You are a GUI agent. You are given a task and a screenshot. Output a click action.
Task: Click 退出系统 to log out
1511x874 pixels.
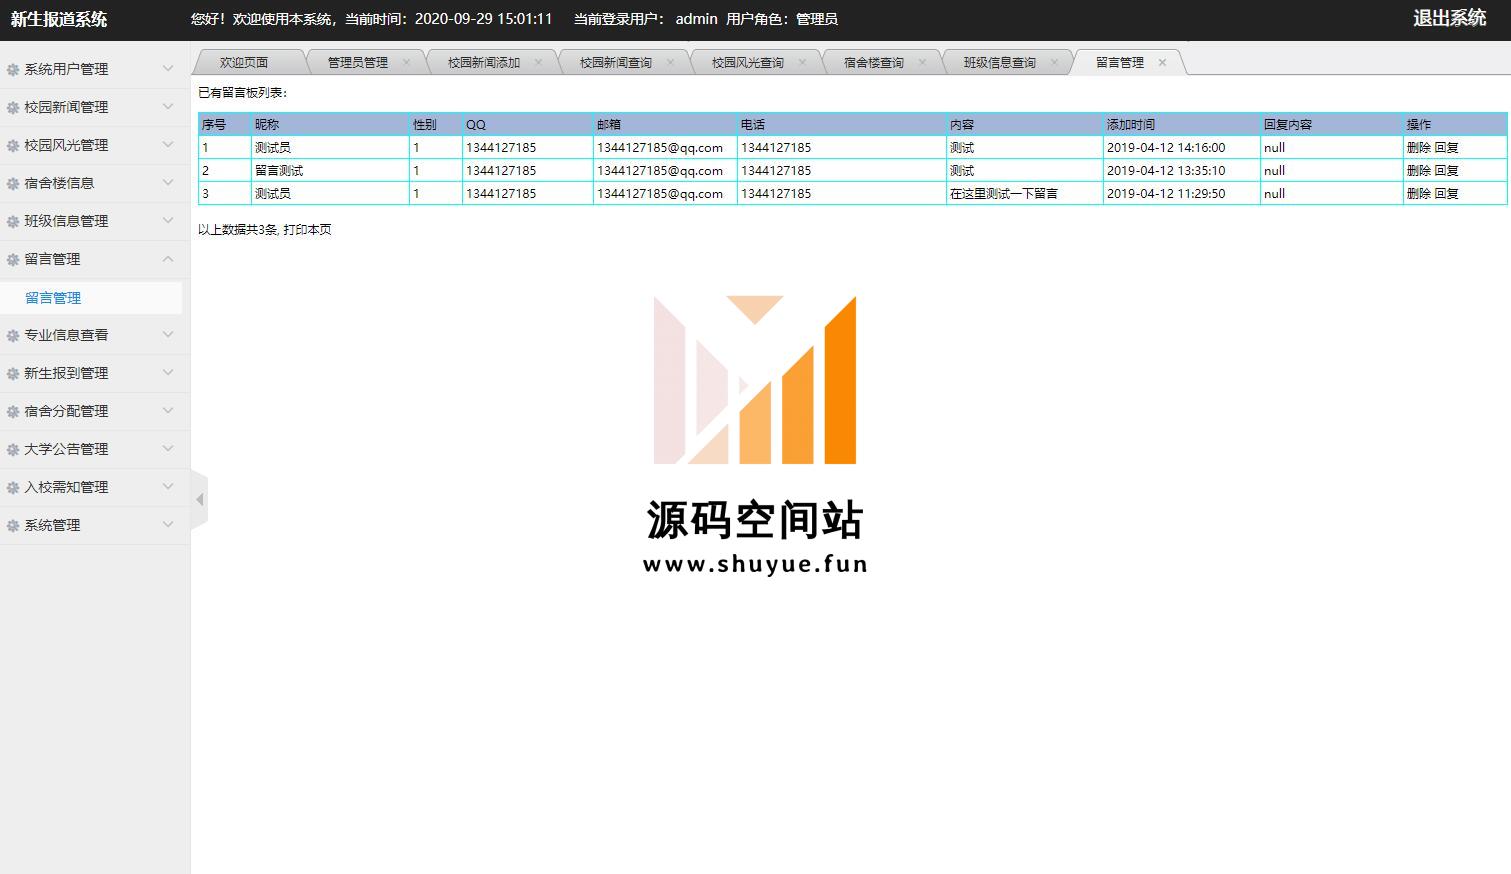tap(1449, 18)
